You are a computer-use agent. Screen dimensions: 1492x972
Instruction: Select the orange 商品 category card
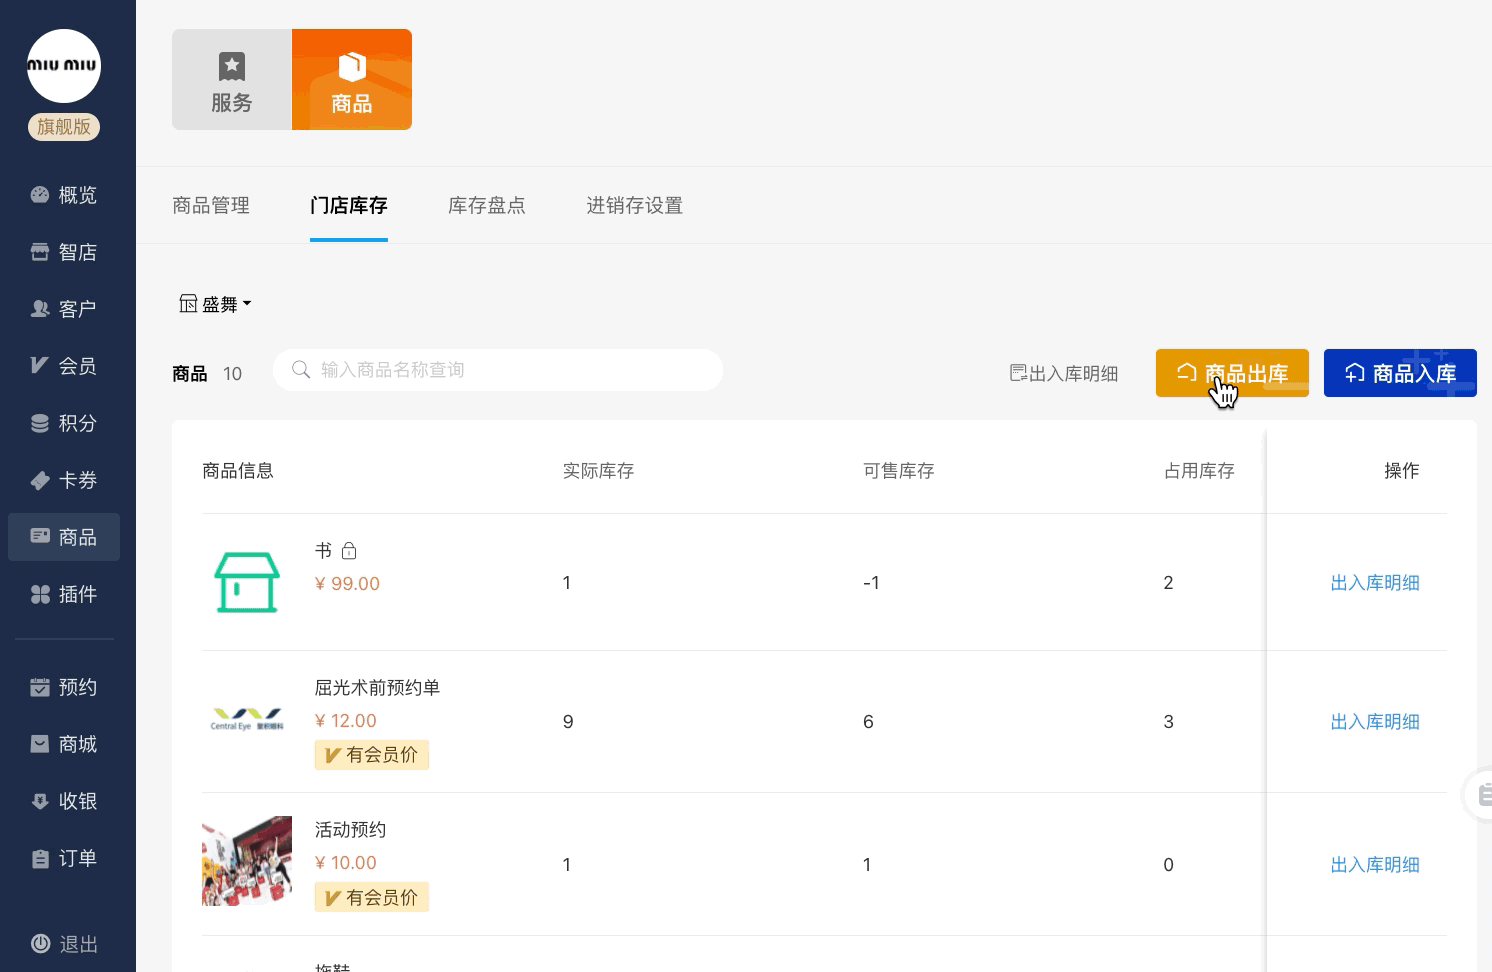click(352, 80)
